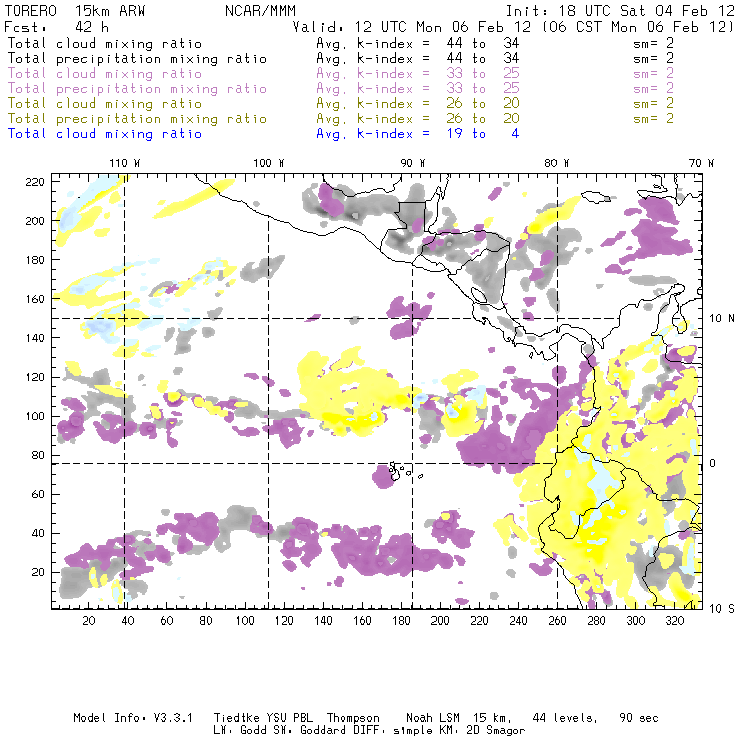740x740 pixels.
Task: Click the "0" equator latitude label
Action: 712,463
